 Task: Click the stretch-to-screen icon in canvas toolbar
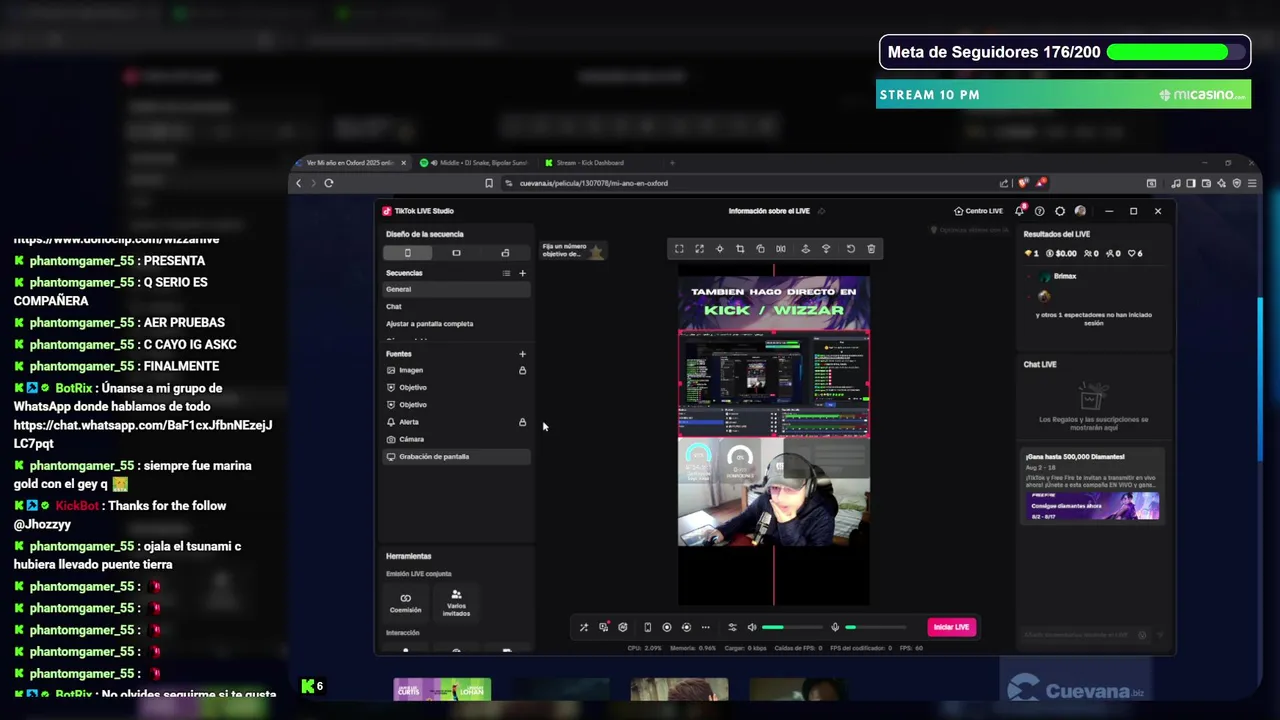tap(699, 249)
